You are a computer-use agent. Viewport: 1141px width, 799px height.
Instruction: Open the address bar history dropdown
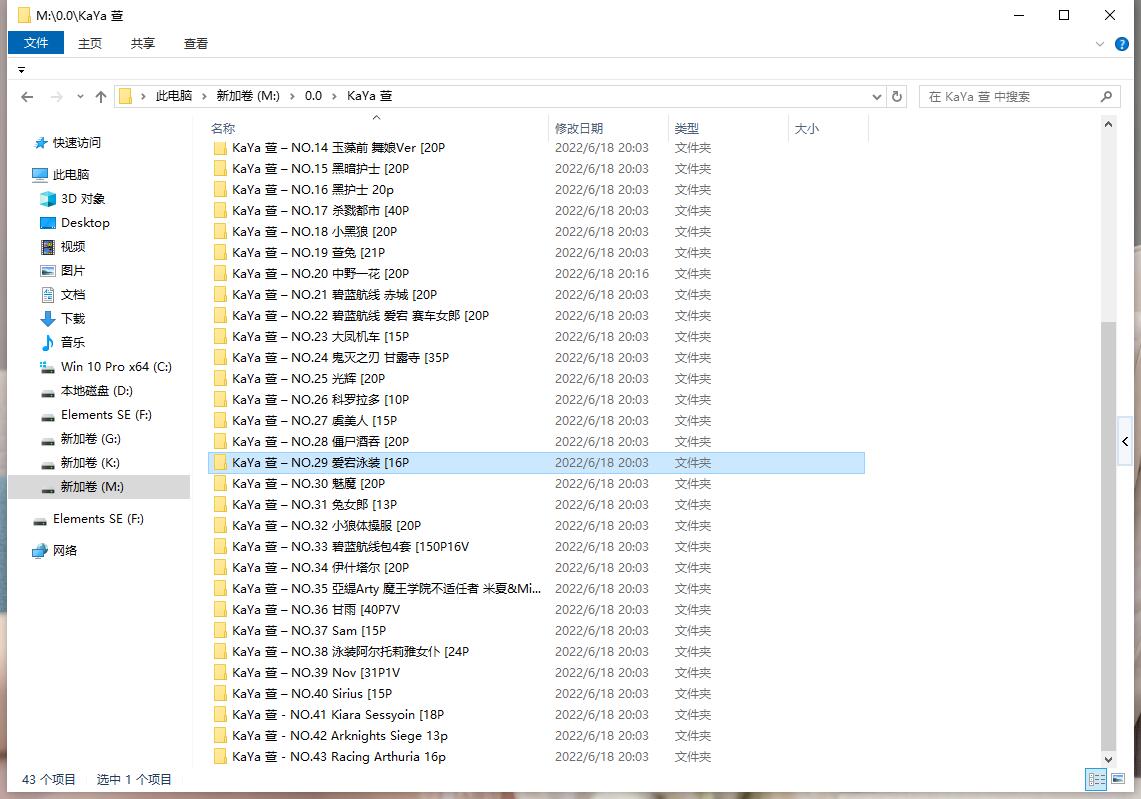pyautogui.click(x=876, y=96)
